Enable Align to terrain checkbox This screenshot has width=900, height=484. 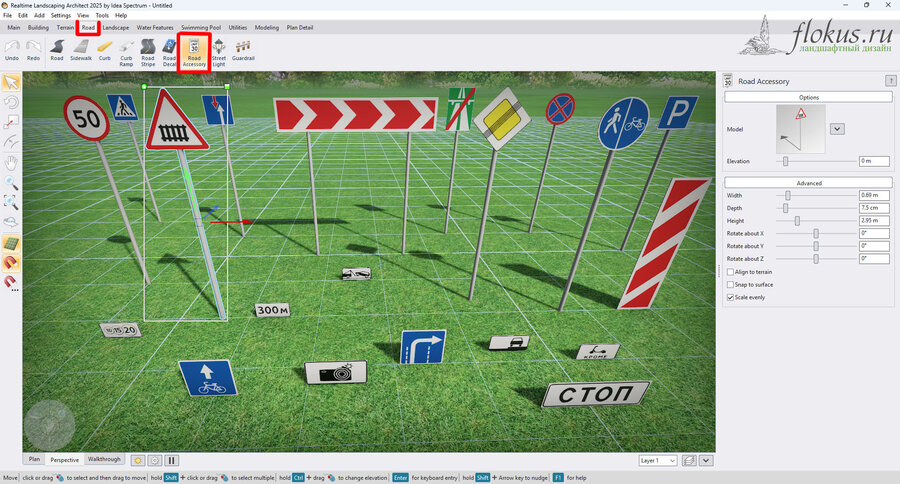click(x=730, y=272)
